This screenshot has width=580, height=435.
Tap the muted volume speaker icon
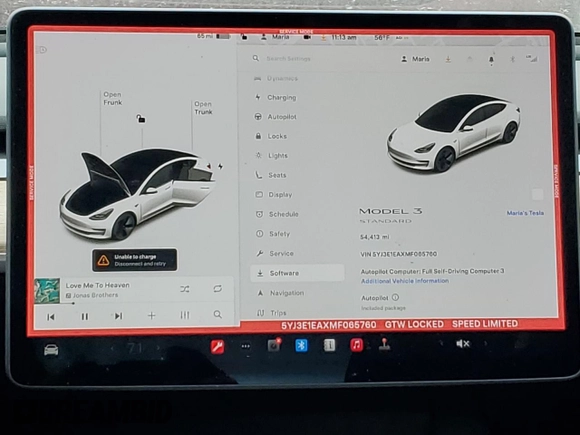pos(462,344)
